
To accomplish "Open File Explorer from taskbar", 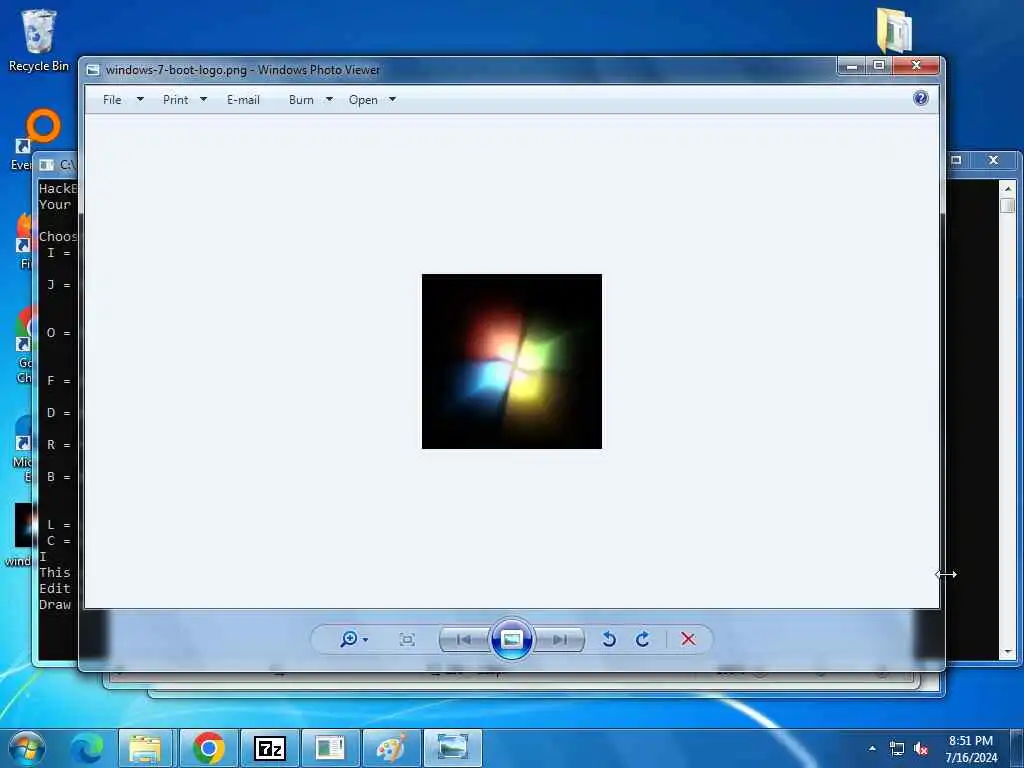I will (145, 748).
